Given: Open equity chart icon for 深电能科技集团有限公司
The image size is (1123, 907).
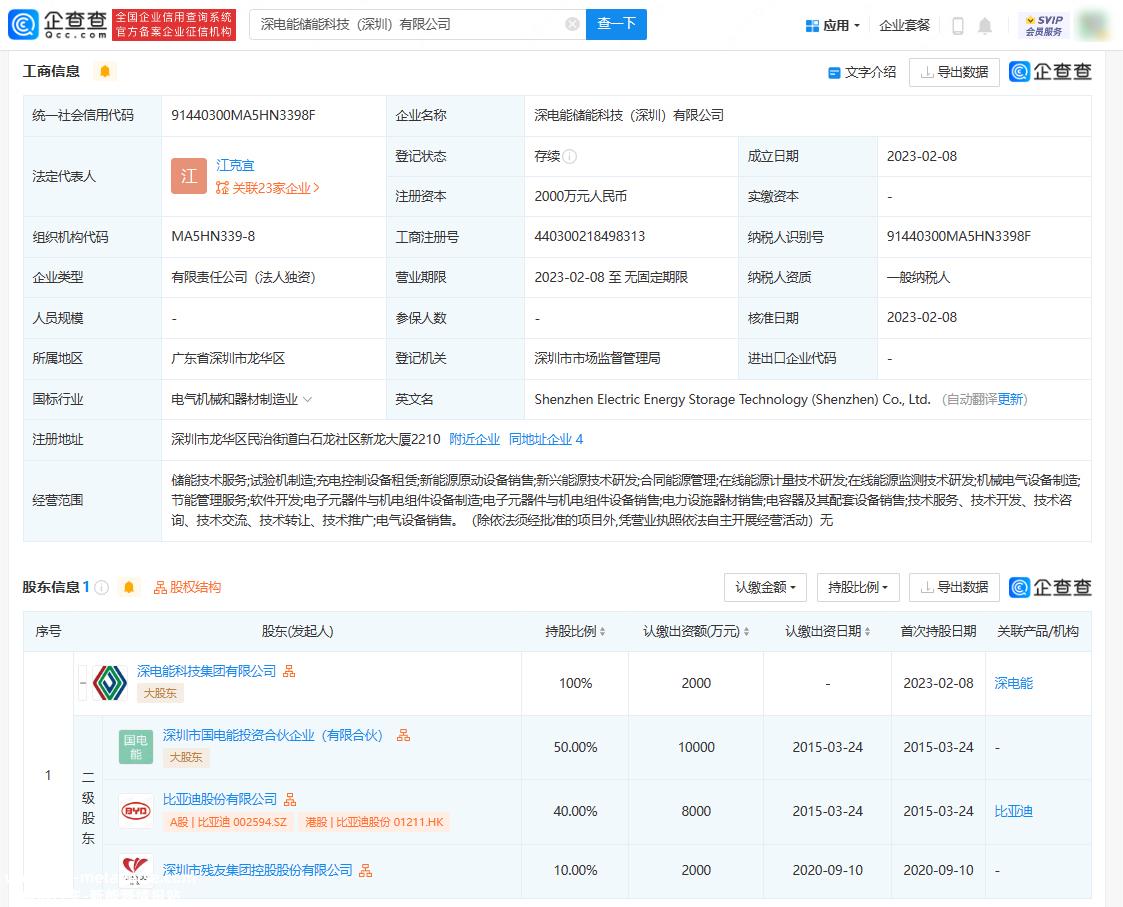Looking at the screenshot, I should [289, 671].
